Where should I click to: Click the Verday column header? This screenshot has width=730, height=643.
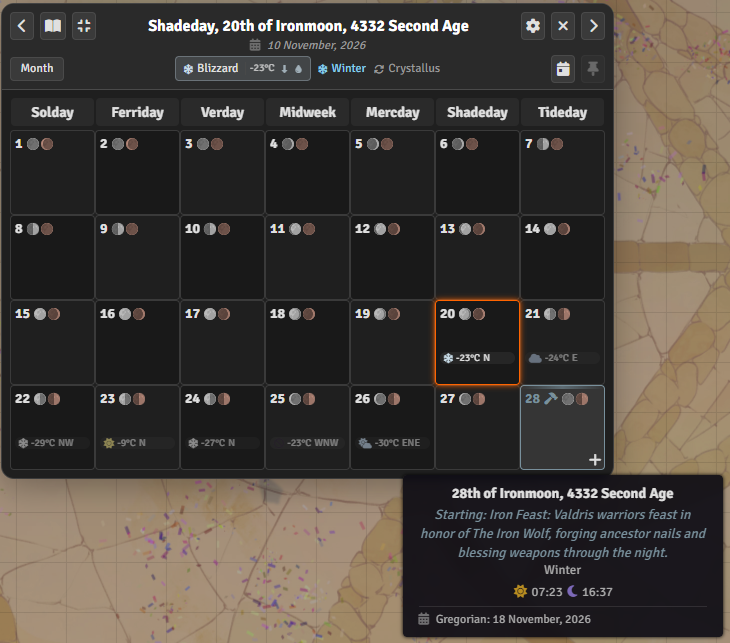pos(222,112)
